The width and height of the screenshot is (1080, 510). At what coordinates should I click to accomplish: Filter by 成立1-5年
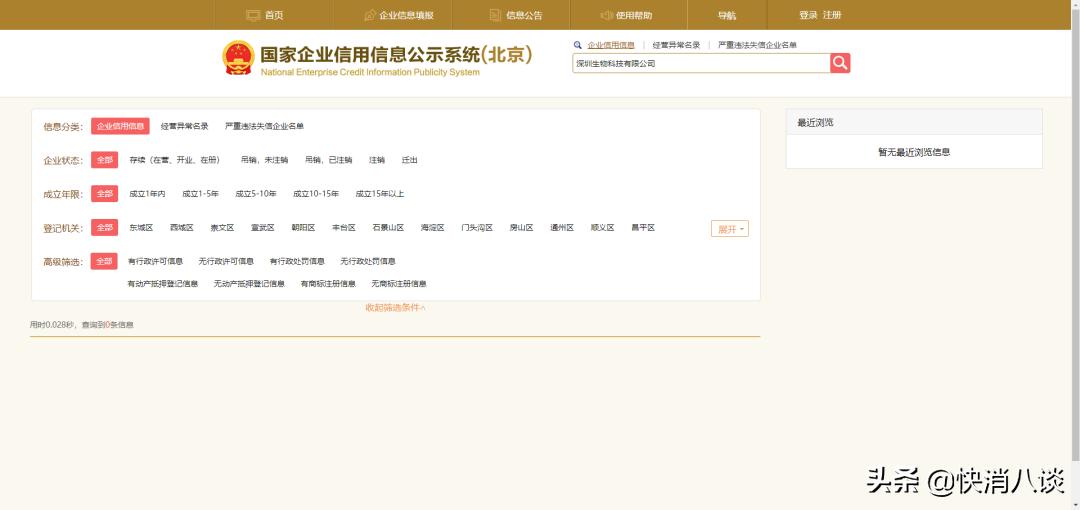point(200,194)
